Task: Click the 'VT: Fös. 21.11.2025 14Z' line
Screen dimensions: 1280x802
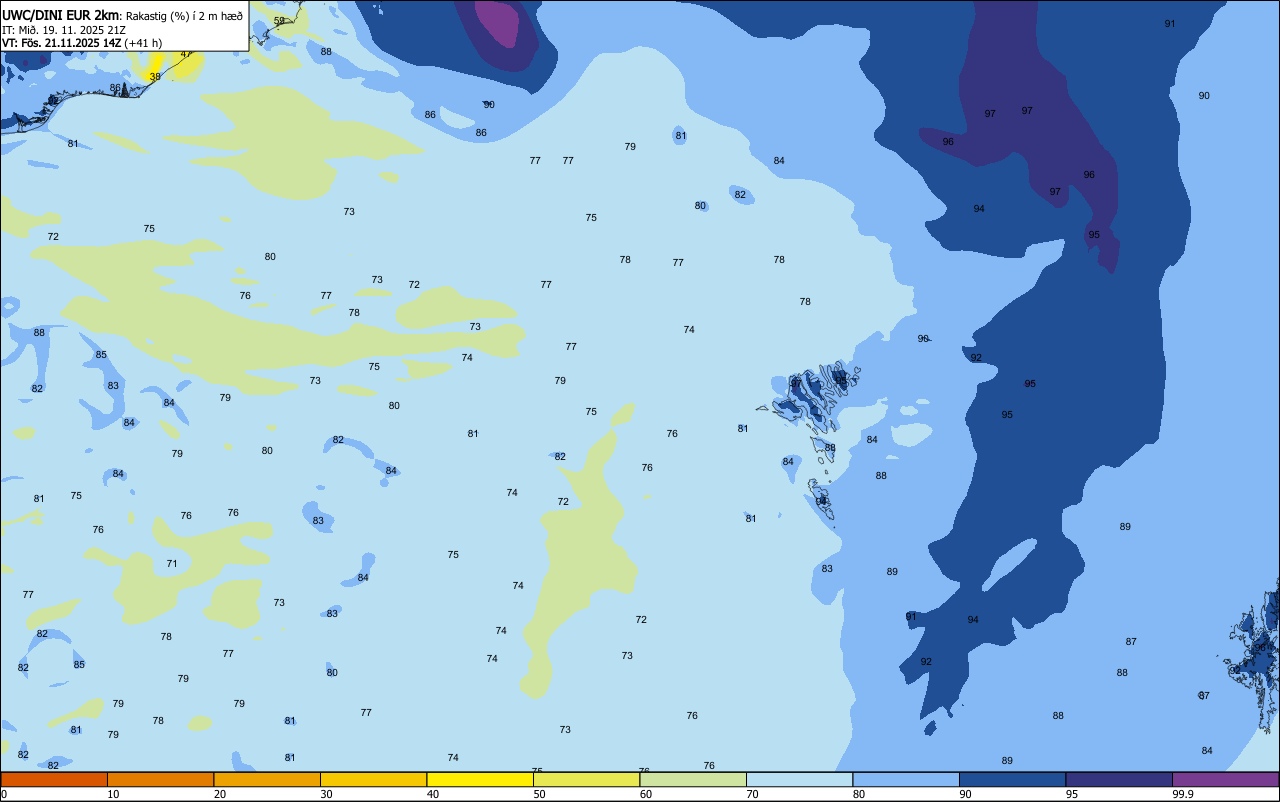Action: pyautogui.click(x=61, y=43)
